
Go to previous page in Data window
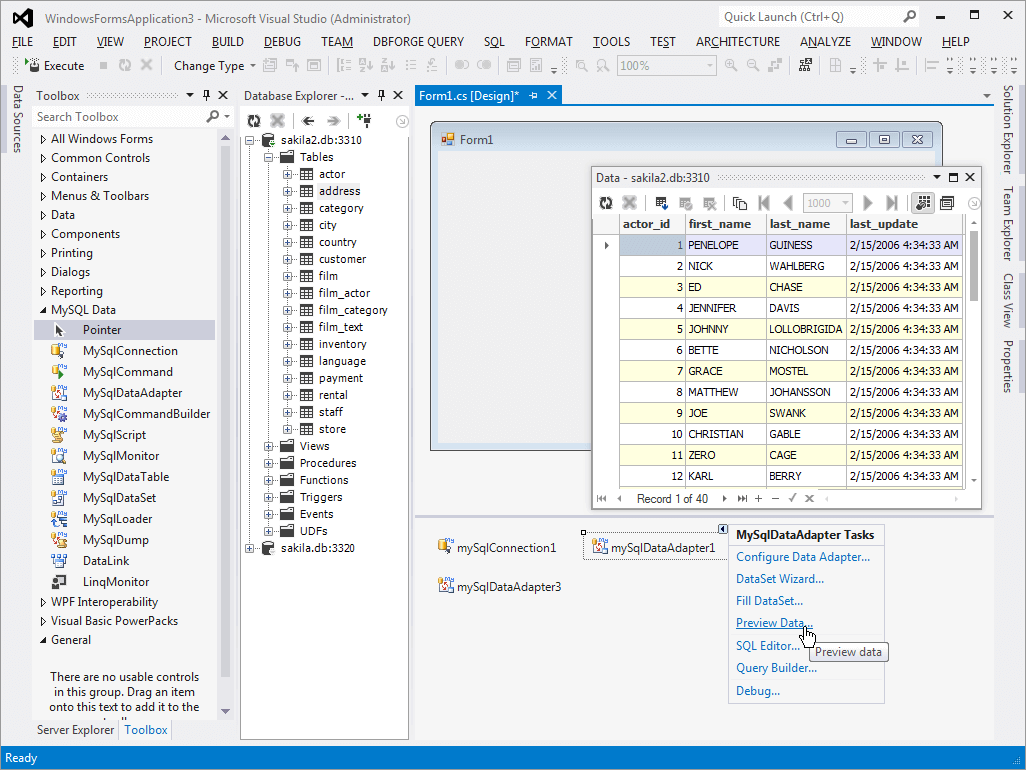click(x=788, y=203)
